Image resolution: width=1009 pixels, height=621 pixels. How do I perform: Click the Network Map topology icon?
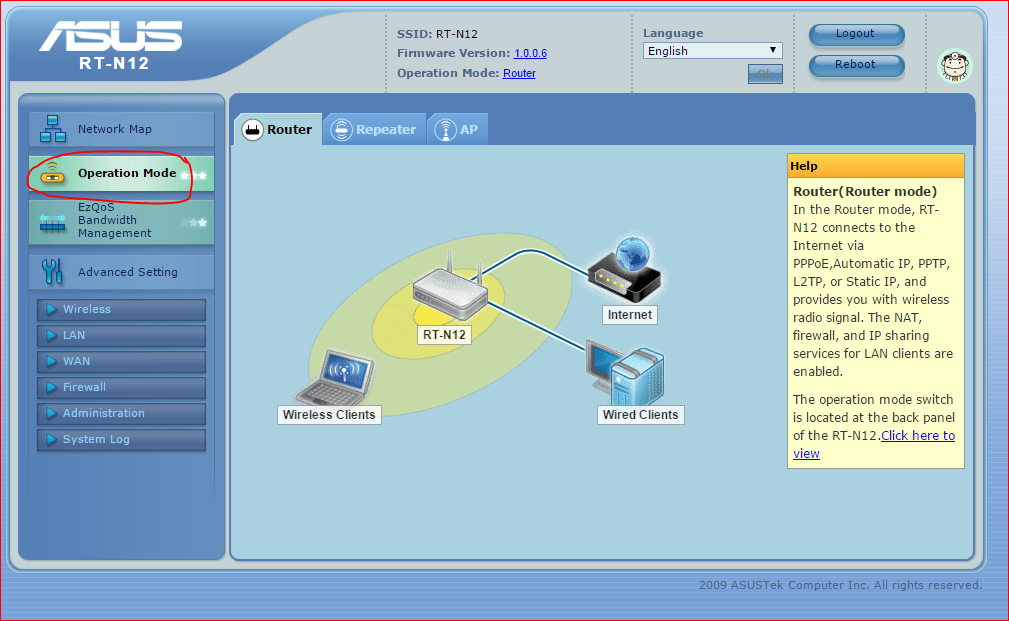click(x=53, y=129)
